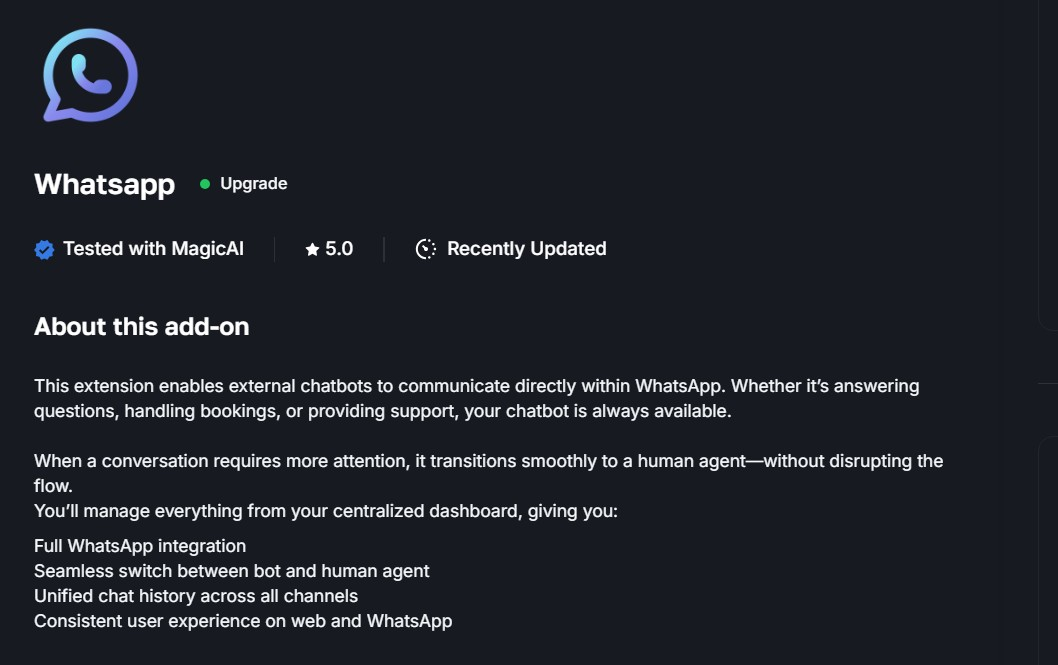Click the divider before Recently Updated
1058x665 pixels.
point(384,249)
